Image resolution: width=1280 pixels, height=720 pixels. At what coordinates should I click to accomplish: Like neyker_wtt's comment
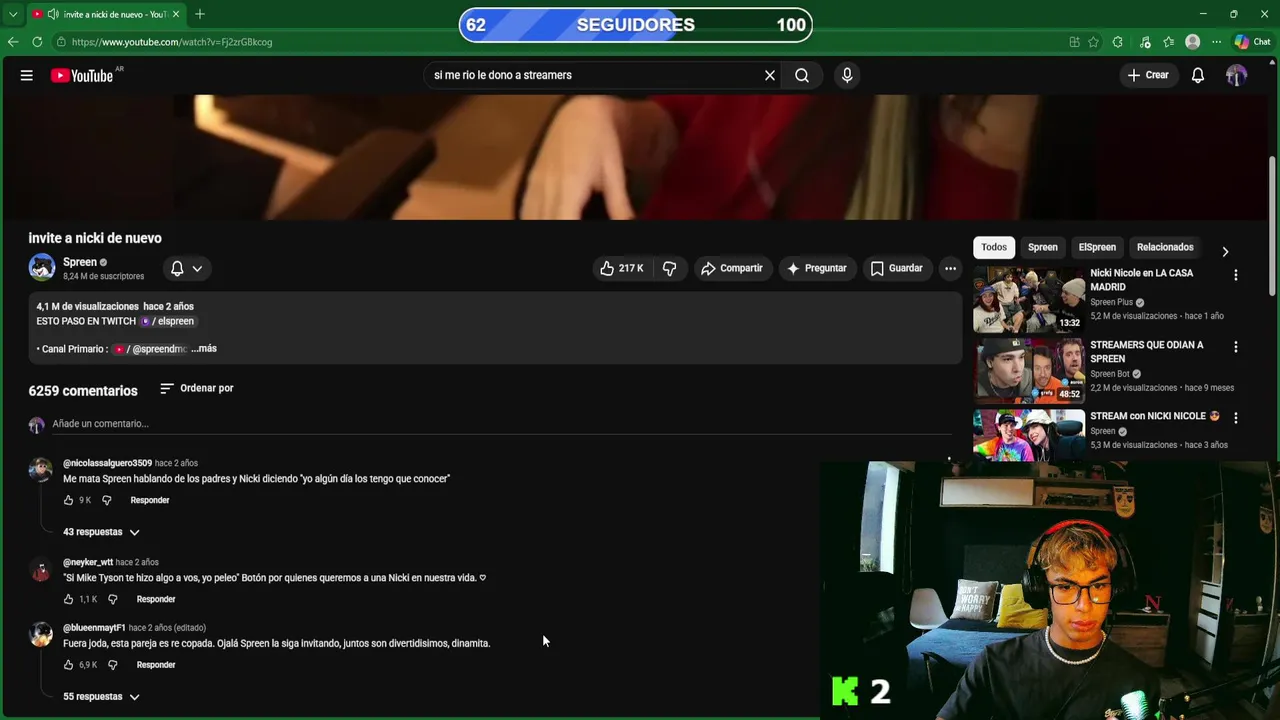click(68, 599)
